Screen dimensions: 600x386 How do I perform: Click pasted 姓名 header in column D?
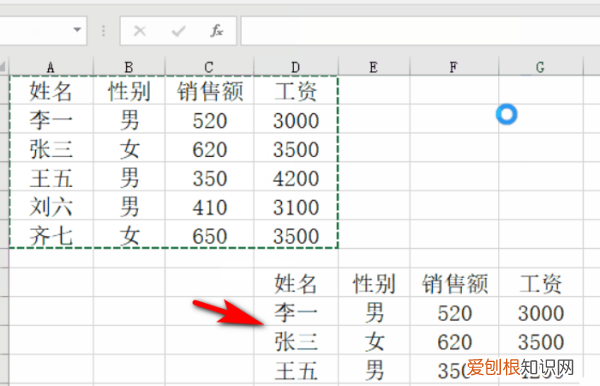point(296,282)
